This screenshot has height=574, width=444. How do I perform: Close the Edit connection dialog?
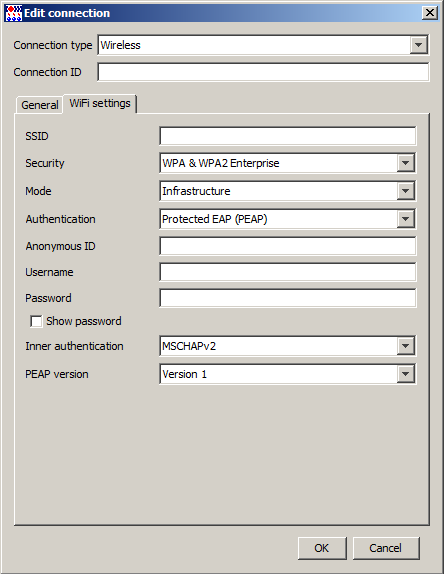coord(430,13)
